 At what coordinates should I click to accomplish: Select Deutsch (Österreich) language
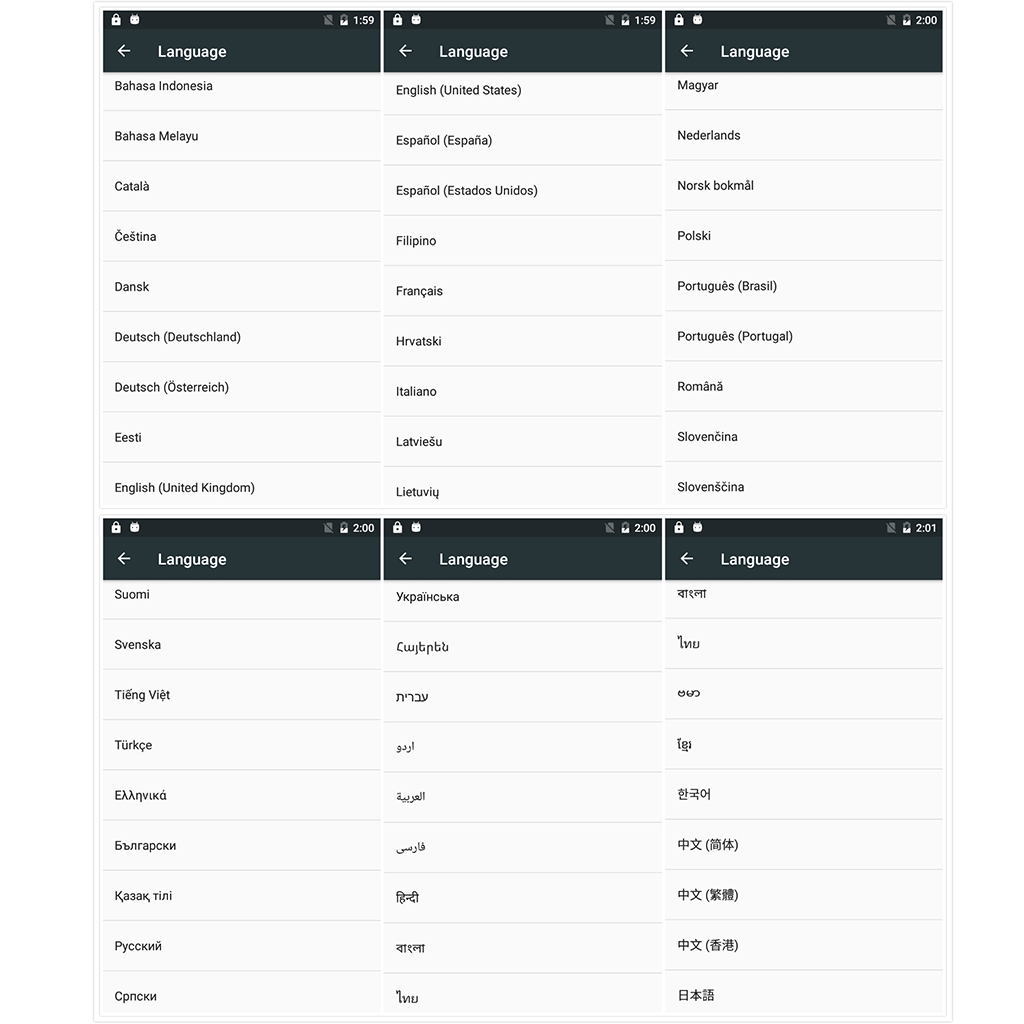[242, 387]
